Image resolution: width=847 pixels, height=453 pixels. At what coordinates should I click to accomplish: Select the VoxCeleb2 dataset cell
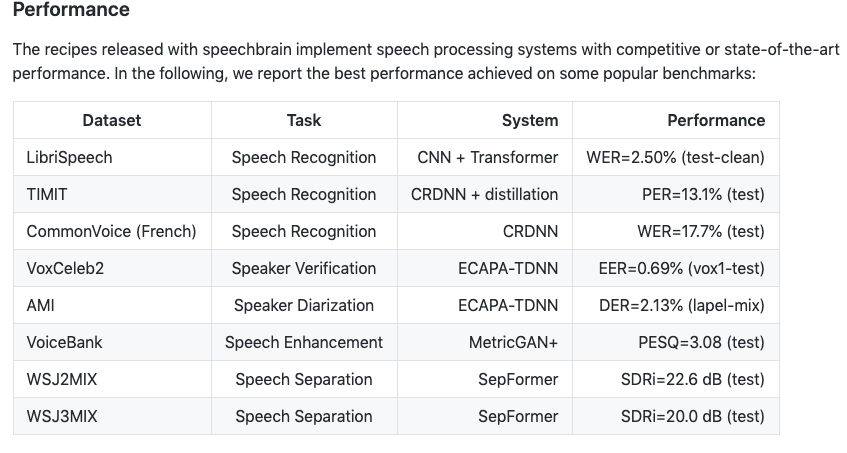pyautogui.click(x=62, y=268)
